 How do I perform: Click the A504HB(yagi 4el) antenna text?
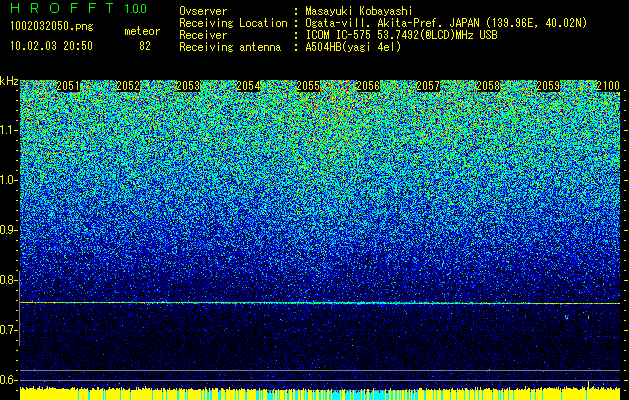[x=353, y=47]
